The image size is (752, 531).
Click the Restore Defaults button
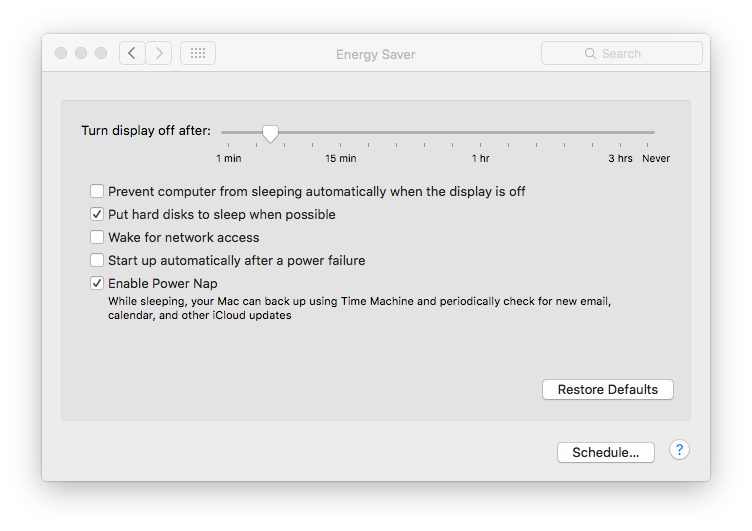pos(608,389)
